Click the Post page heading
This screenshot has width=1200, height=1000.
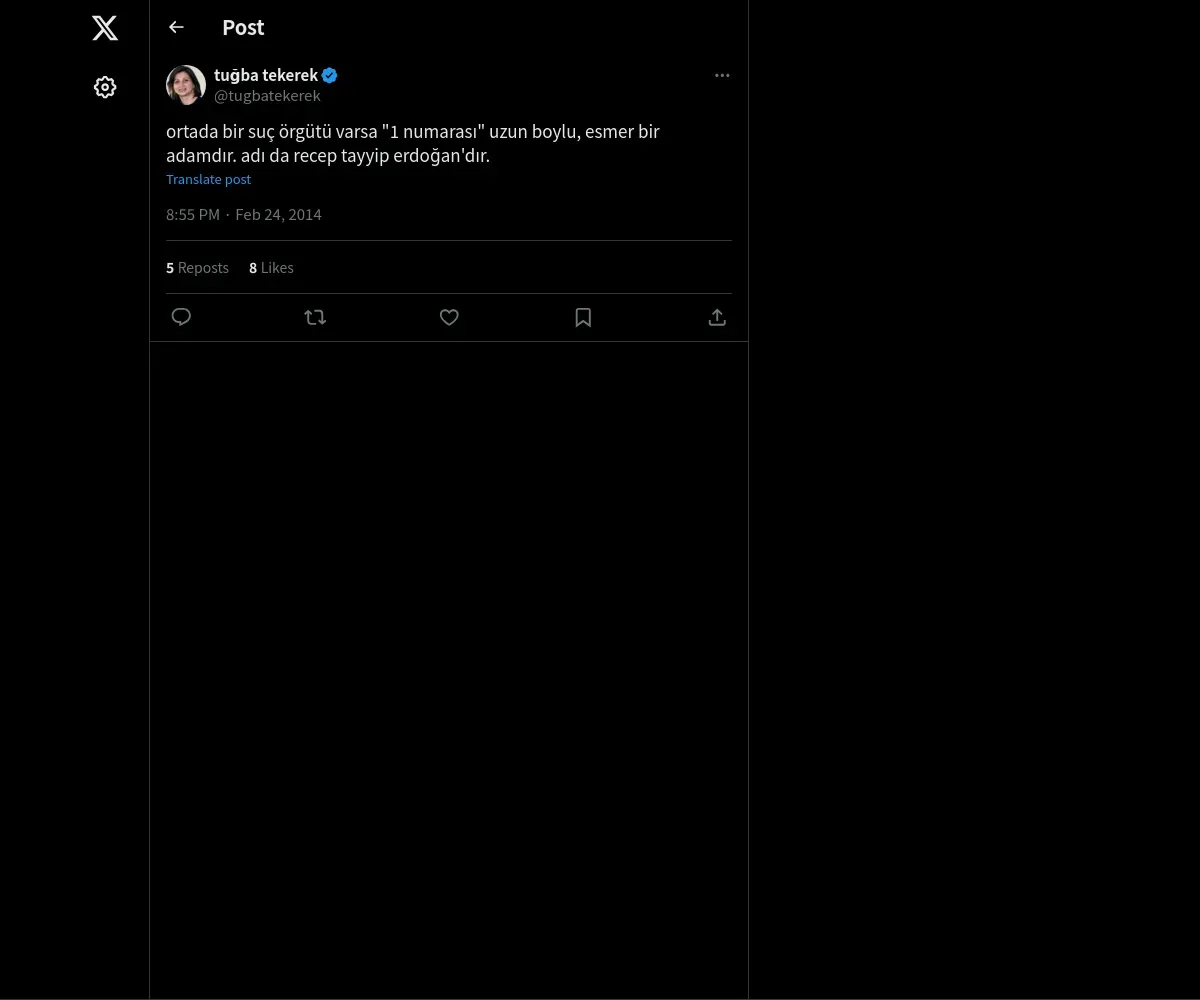tap(243, 28)
